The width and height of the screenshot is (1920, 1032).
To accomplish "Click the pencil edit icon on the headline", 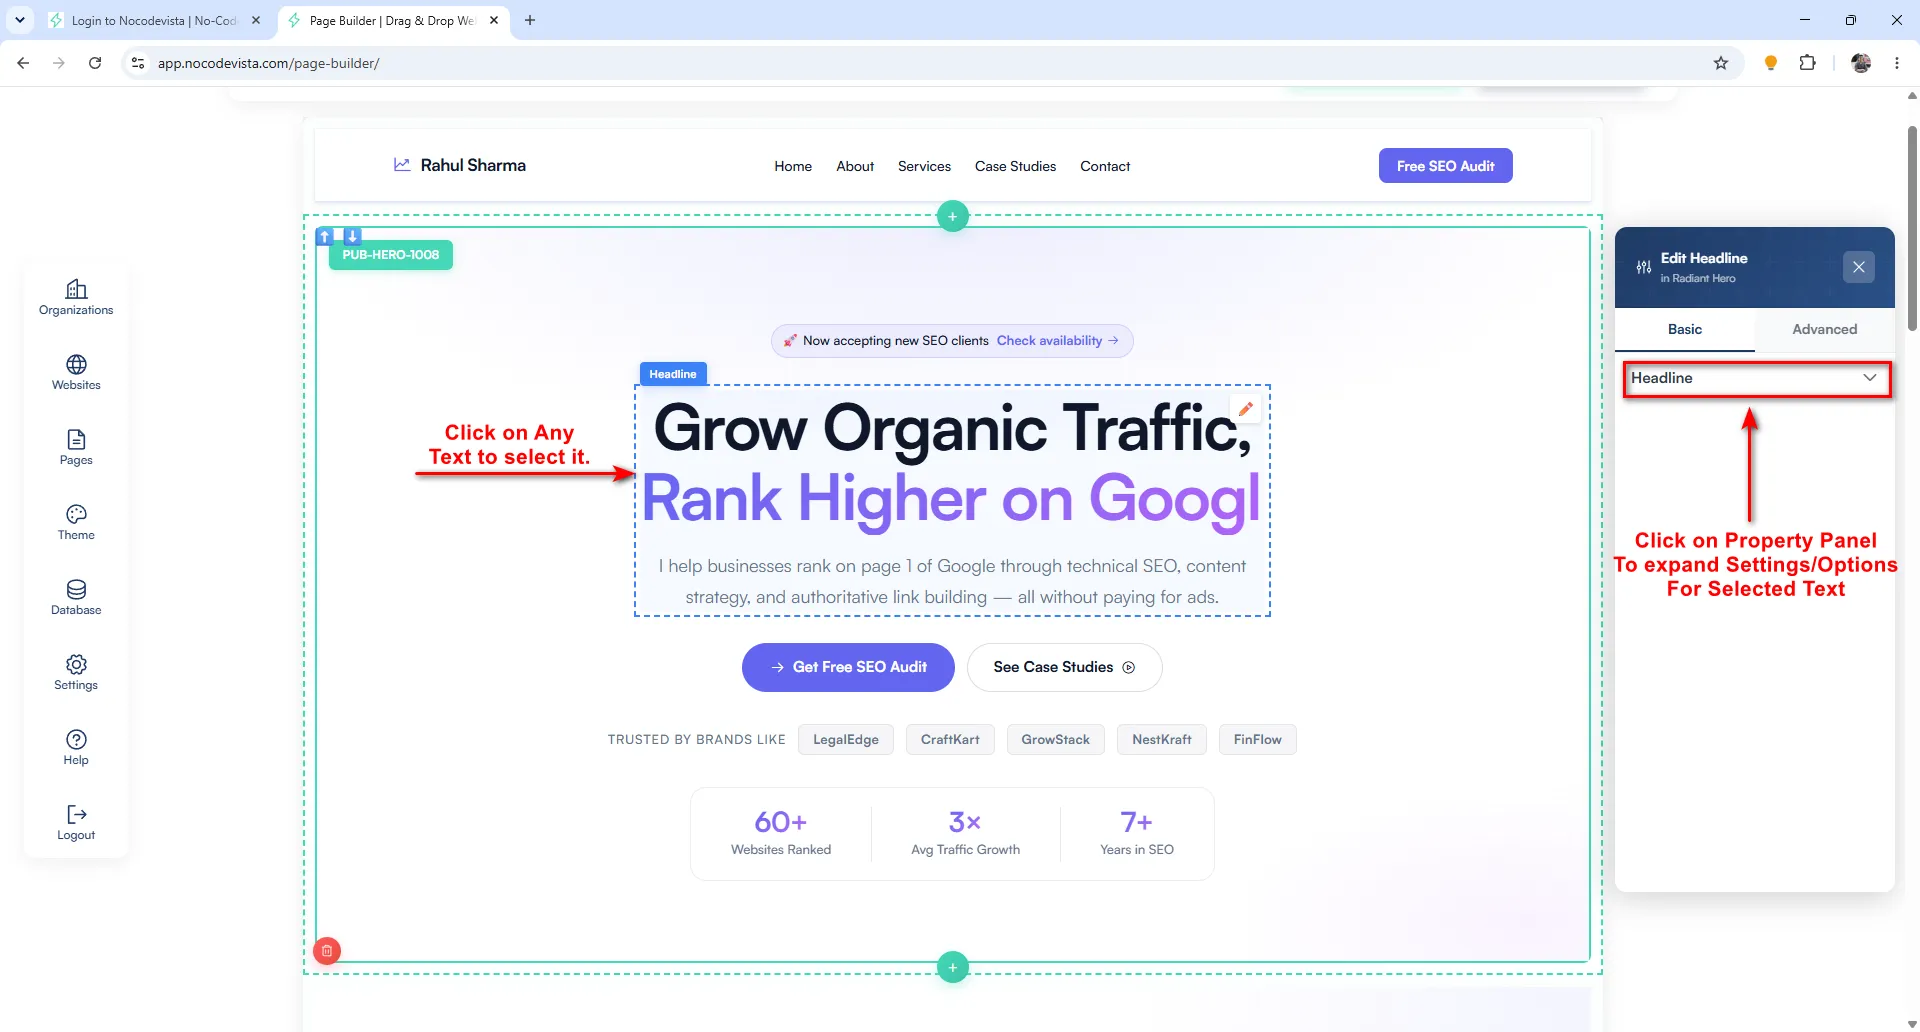I will [x=1246, y=409].
